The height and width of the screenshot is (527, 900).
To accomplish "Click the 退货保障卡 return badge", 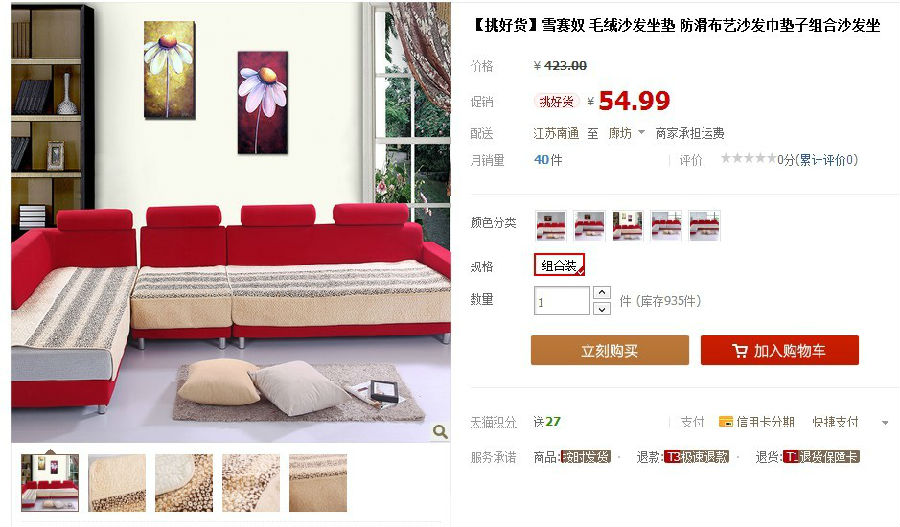I will pos(821,457).
